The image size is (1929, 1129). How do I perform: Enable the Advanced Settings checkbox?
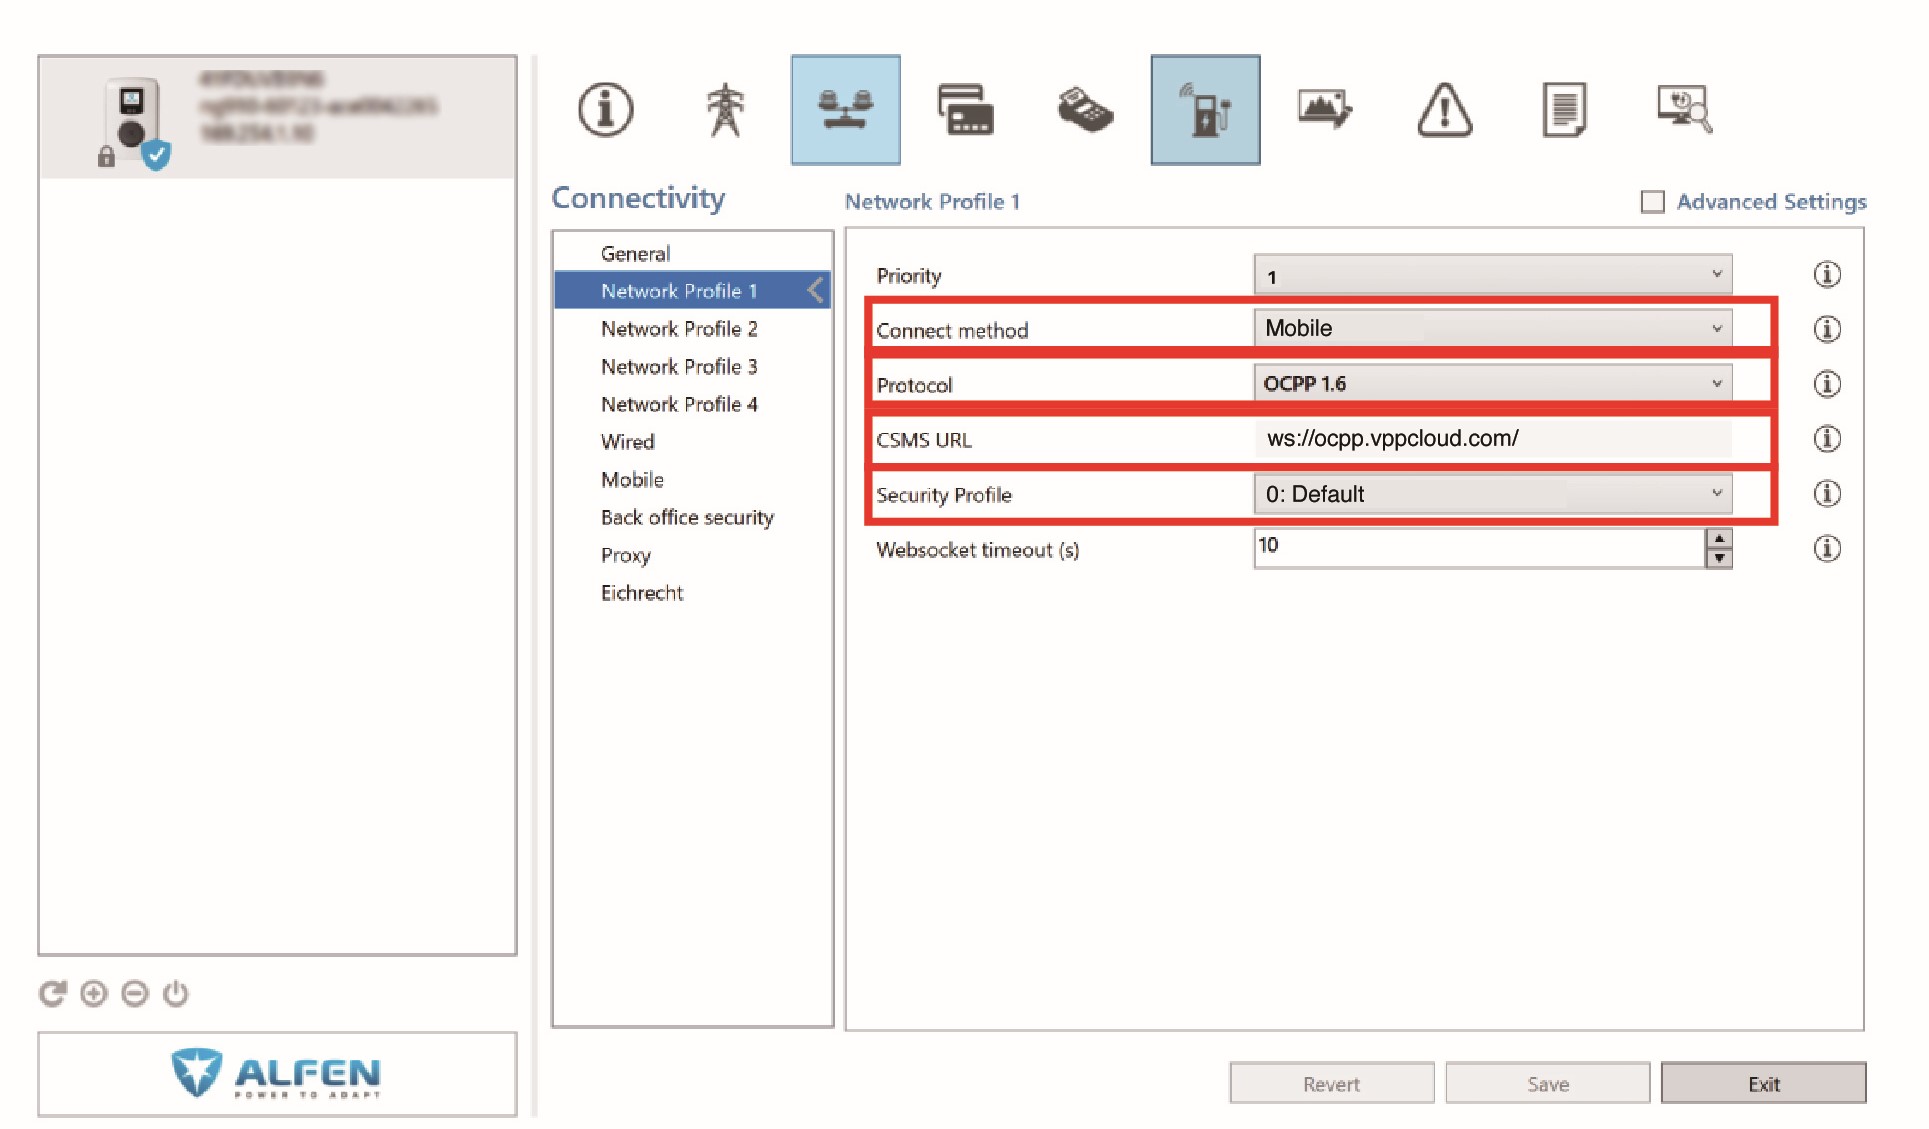click(x=1653, y=202)
